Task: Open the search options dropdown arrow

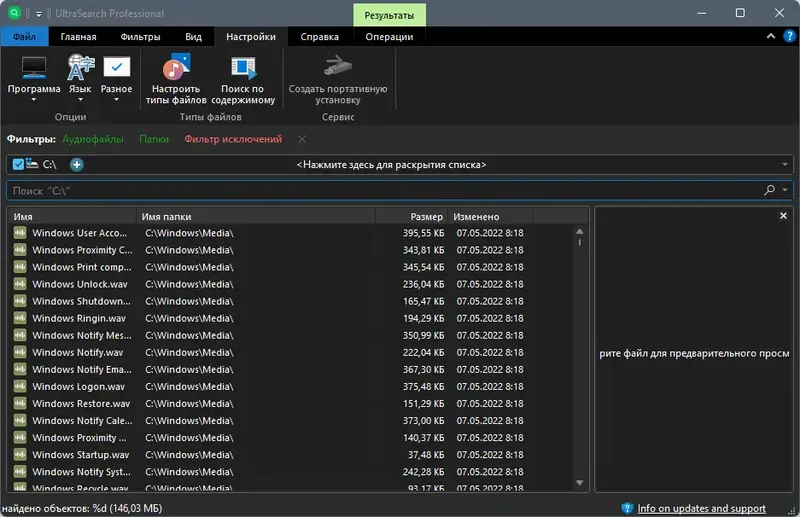Action: (785, 190)
